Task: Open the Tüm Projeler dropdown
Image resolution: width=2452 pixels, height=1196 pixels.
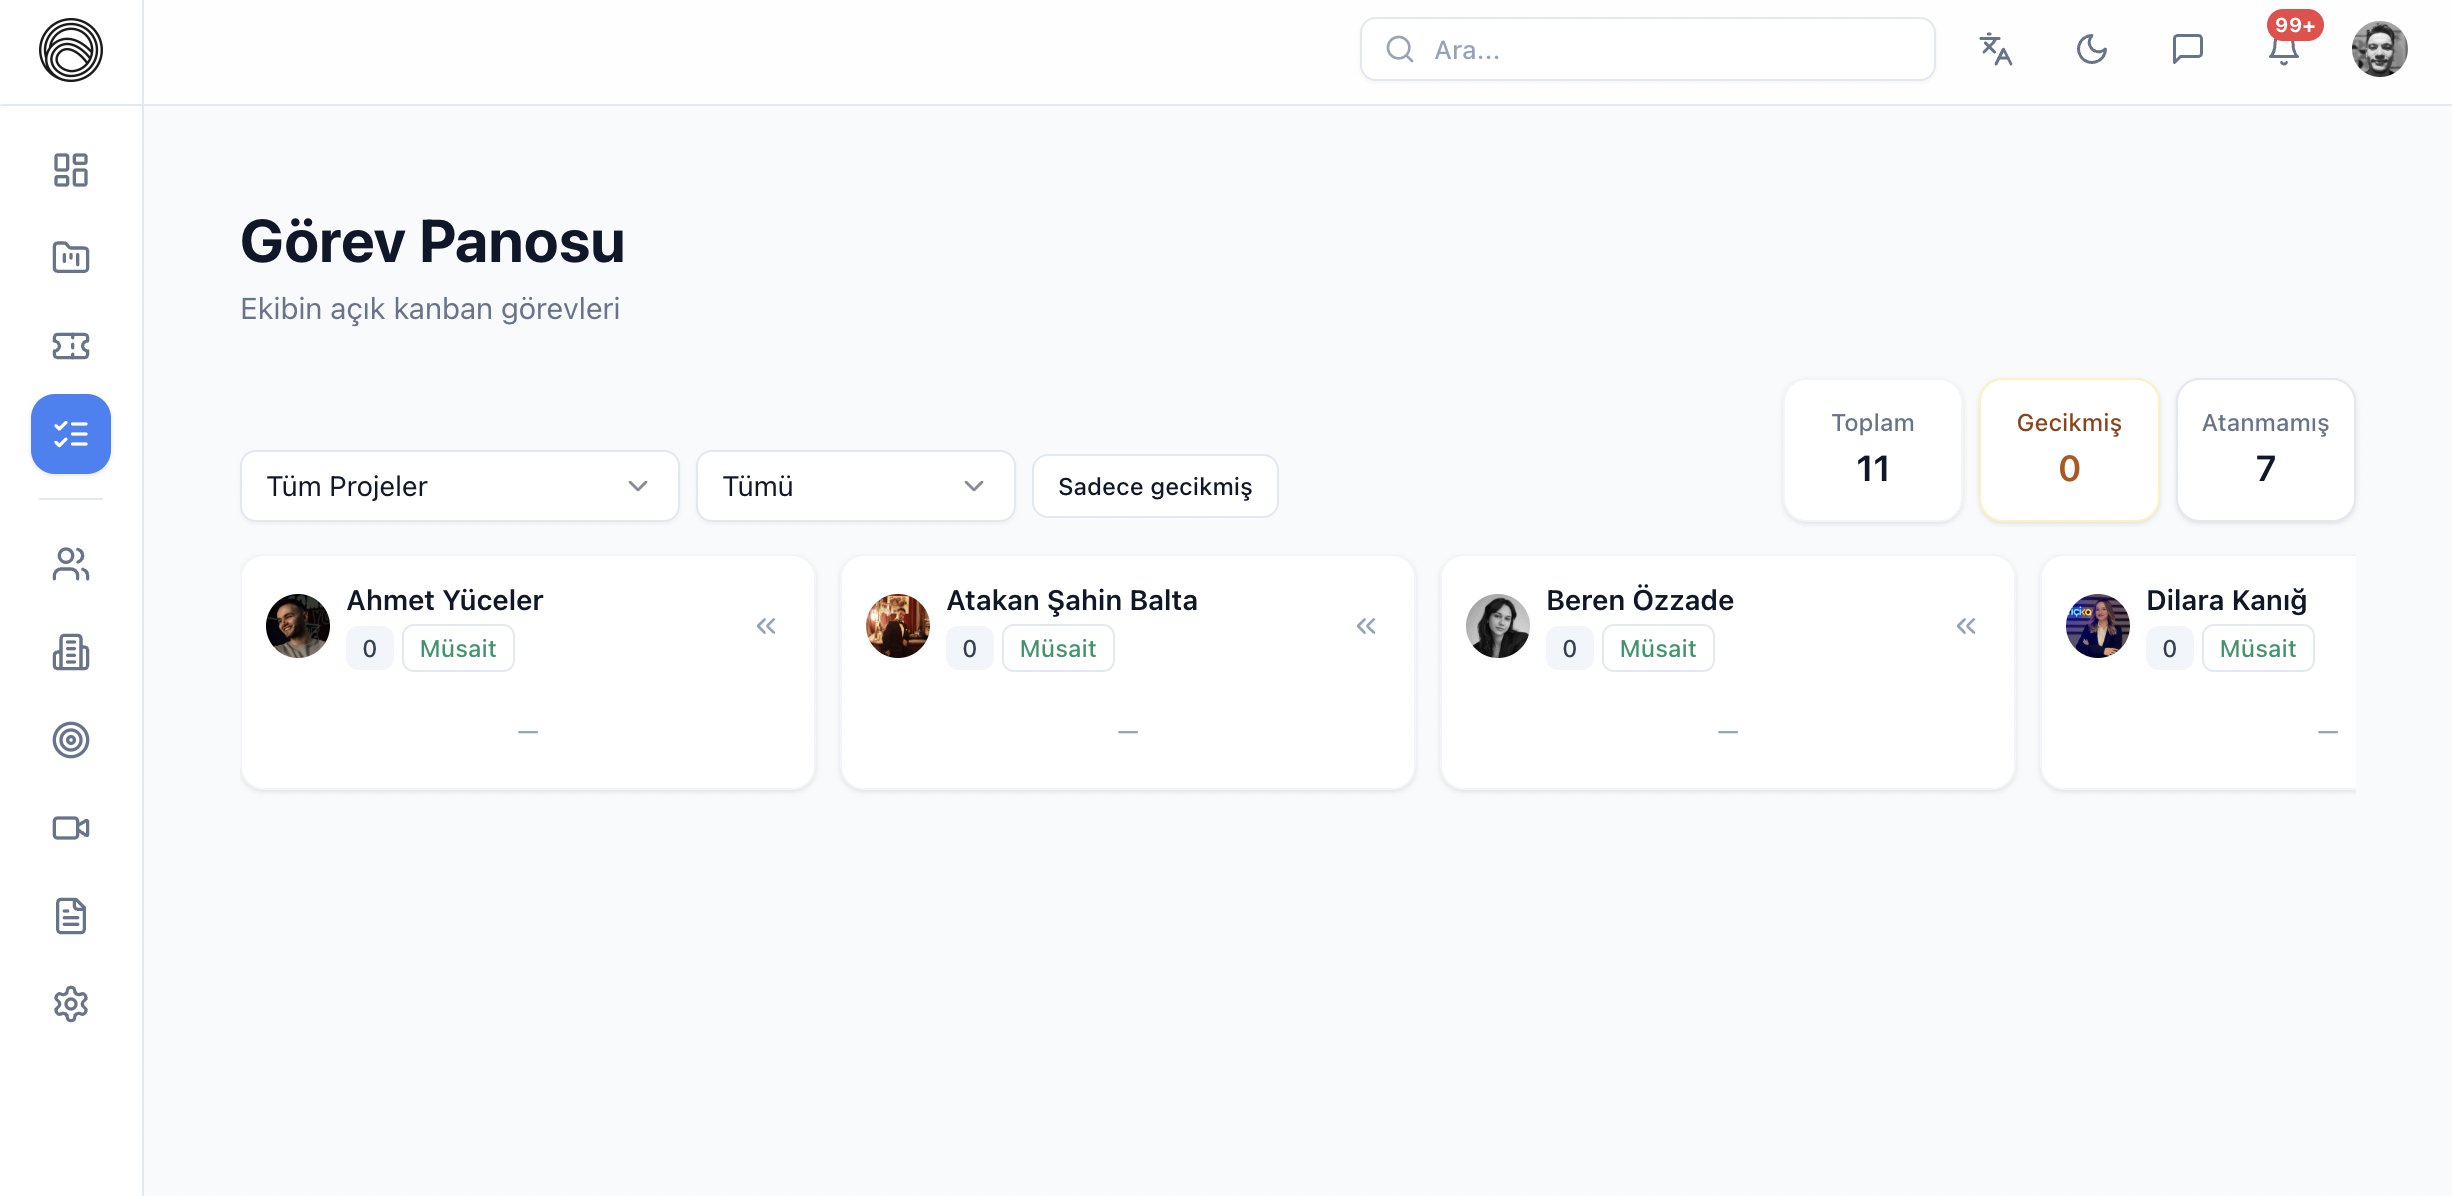Action: pos(460,486)
